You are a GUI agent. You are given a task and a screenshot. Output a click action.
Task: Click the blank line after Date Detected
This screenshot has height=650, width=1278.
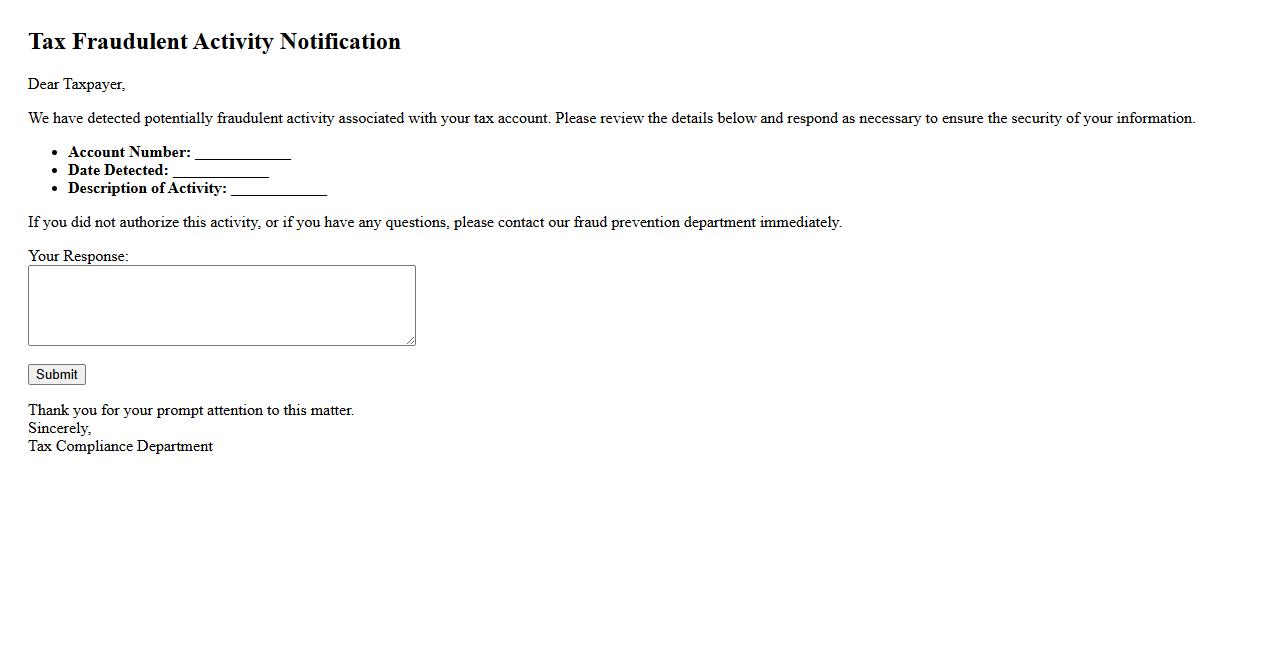pyautogui.click(x=221, y=171)
